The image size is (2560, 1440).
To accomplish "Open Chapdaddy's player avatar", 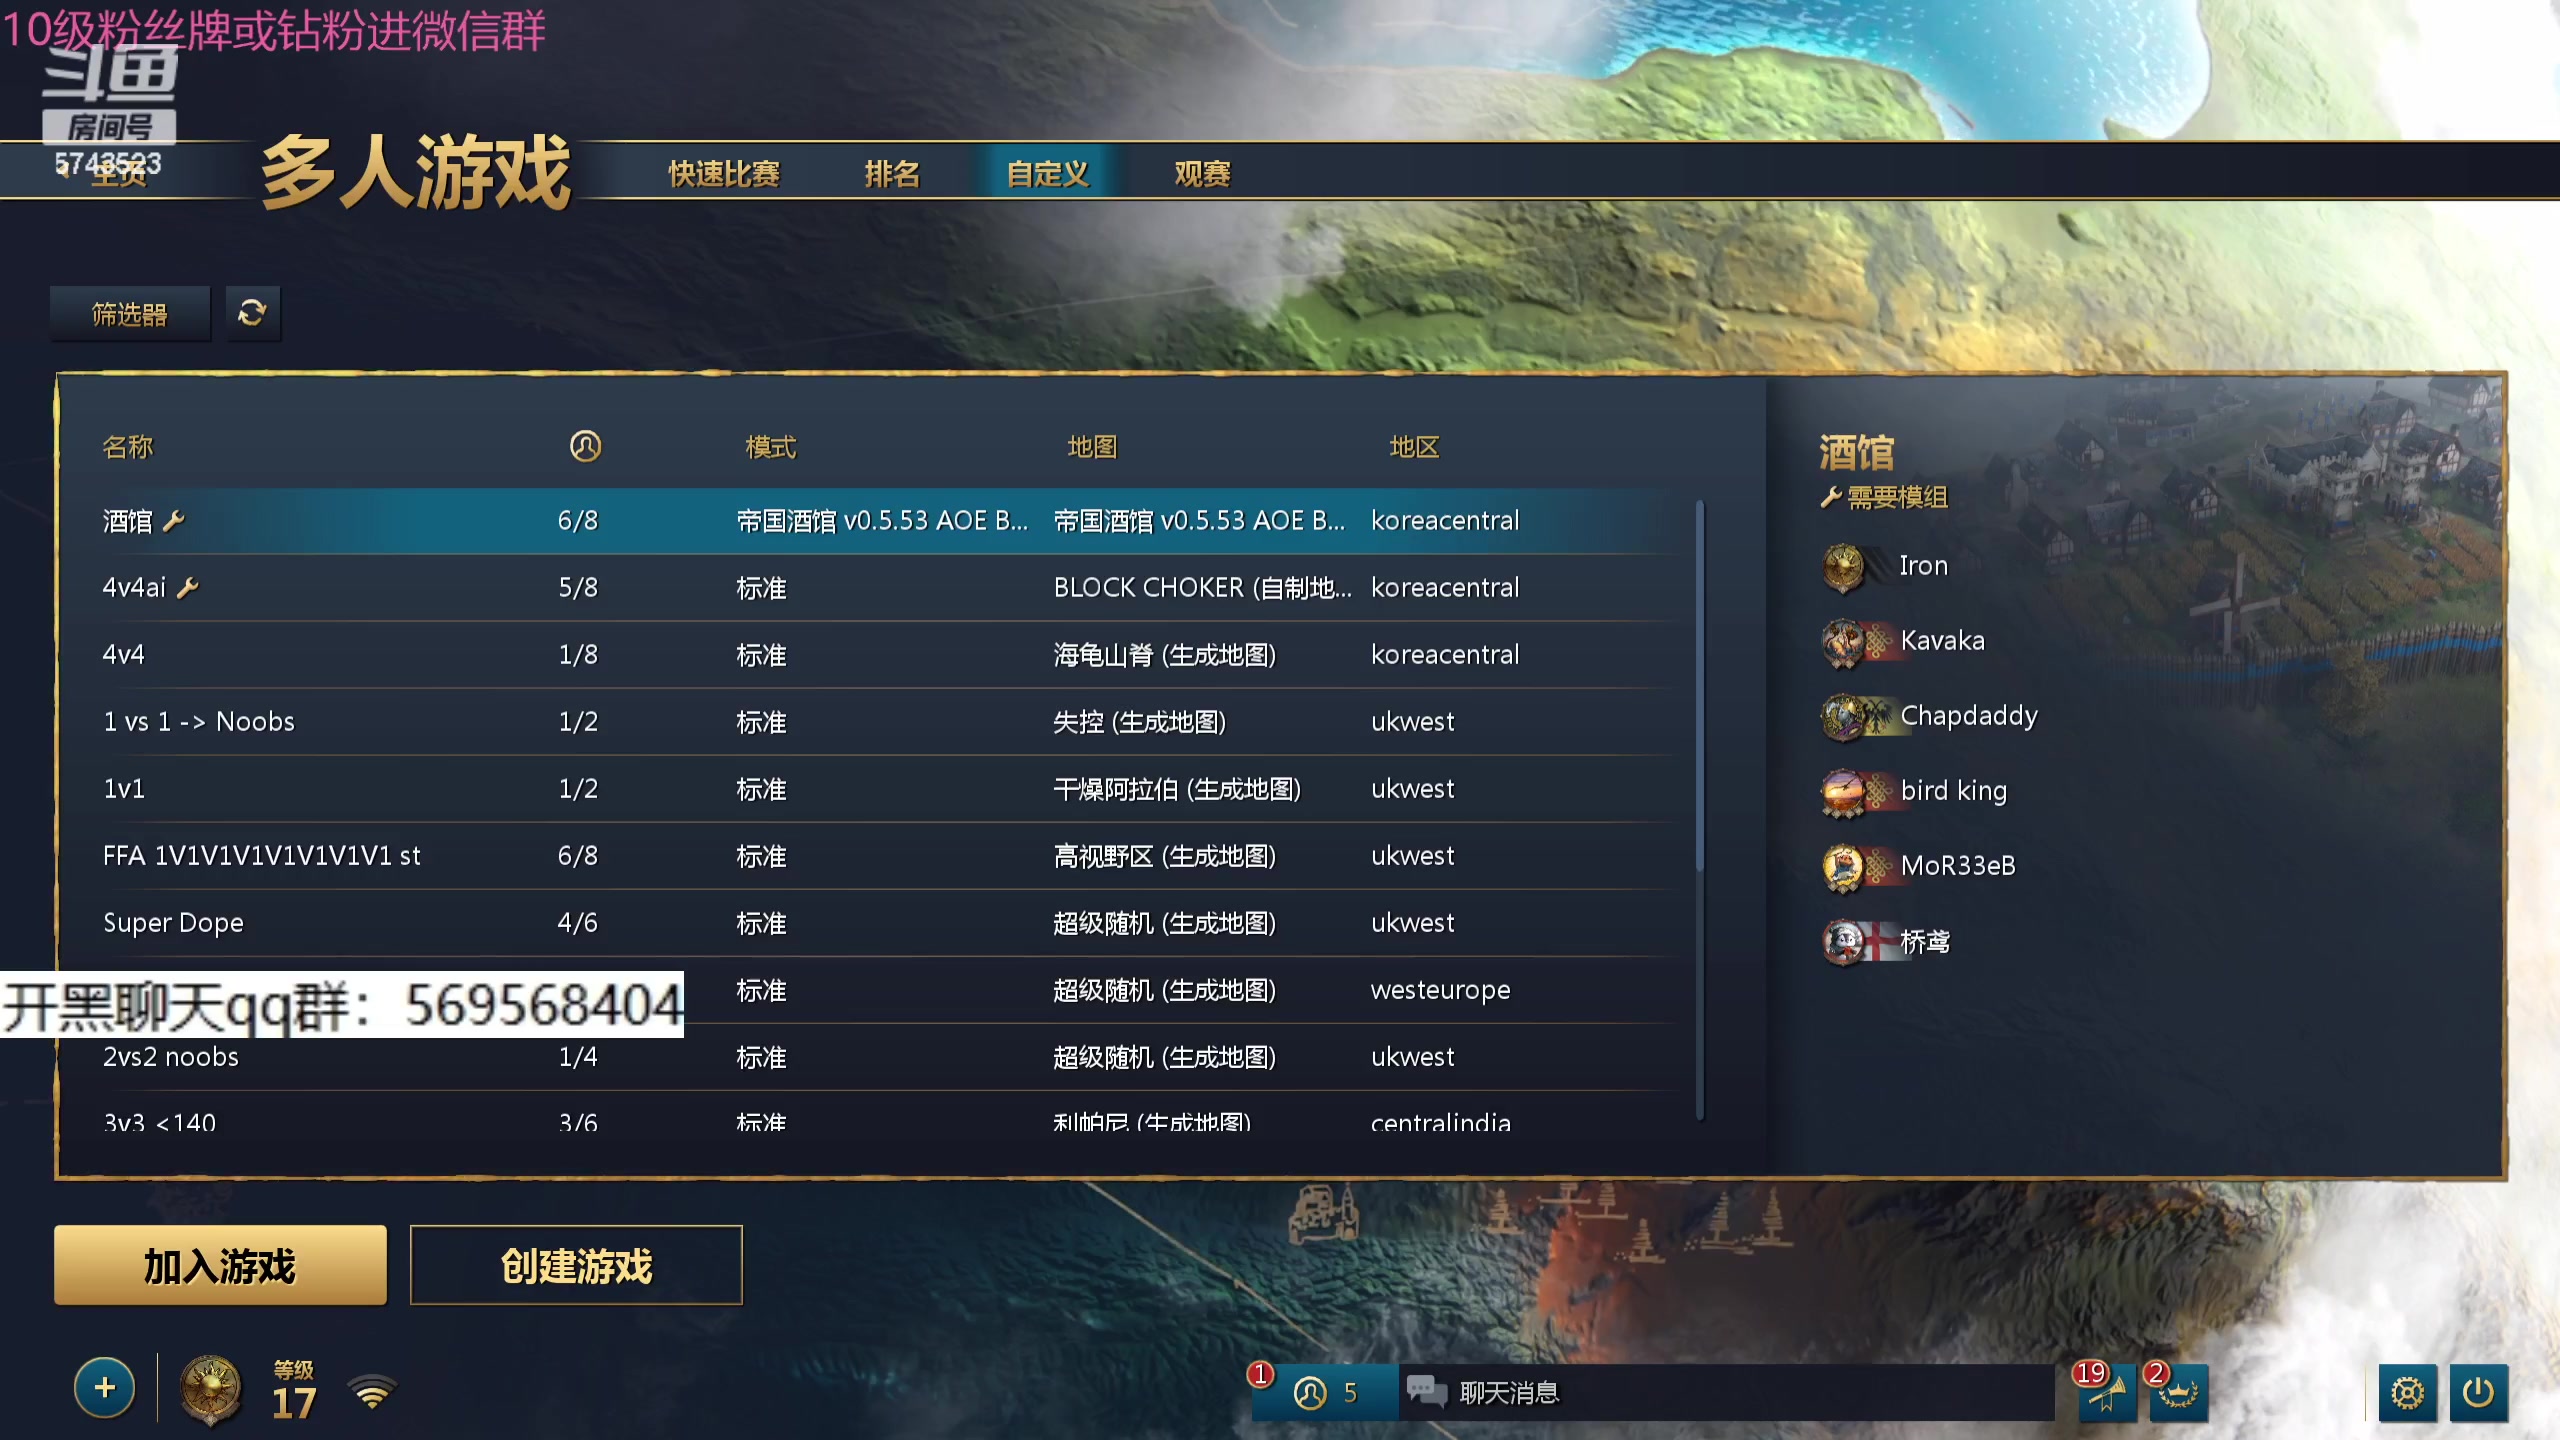I will (x=1843, y=717).
